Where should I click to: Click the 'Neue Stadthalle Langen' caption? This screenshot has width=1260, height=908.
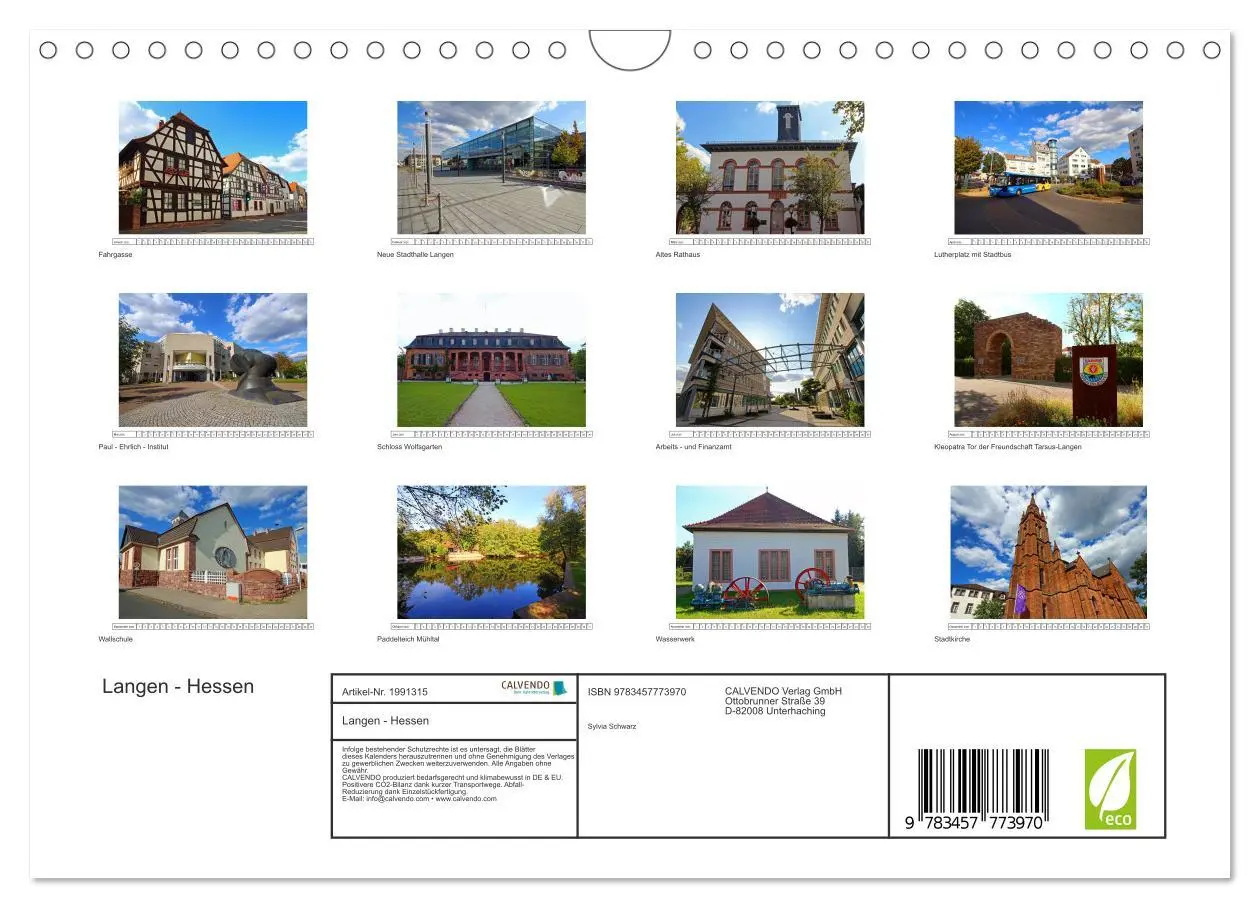415,255
